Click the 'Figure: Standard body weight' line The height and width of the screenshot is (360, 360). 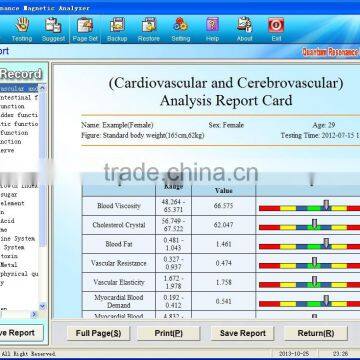tap(143, 136)
